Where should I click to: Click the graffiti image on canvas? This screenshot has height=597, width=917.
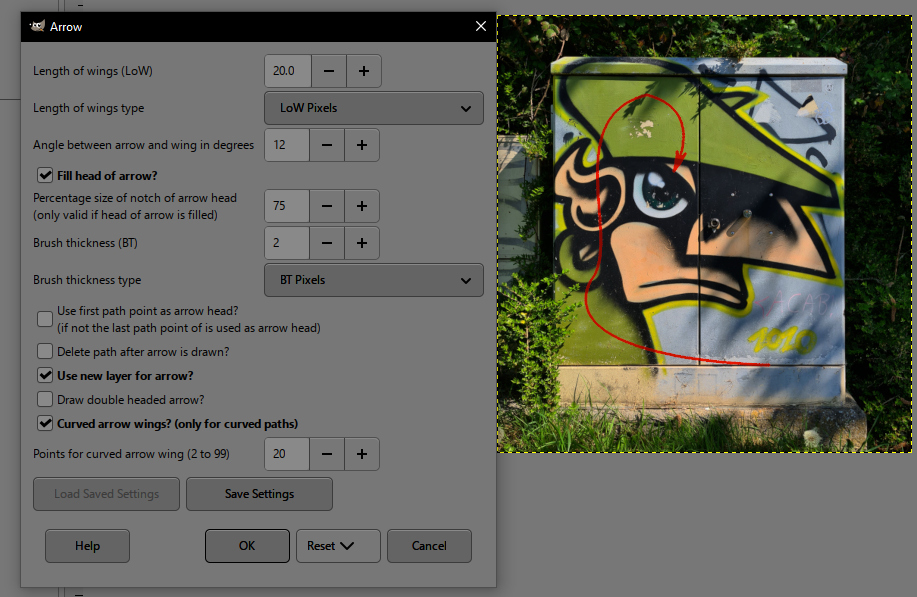(x=704, y=234)
